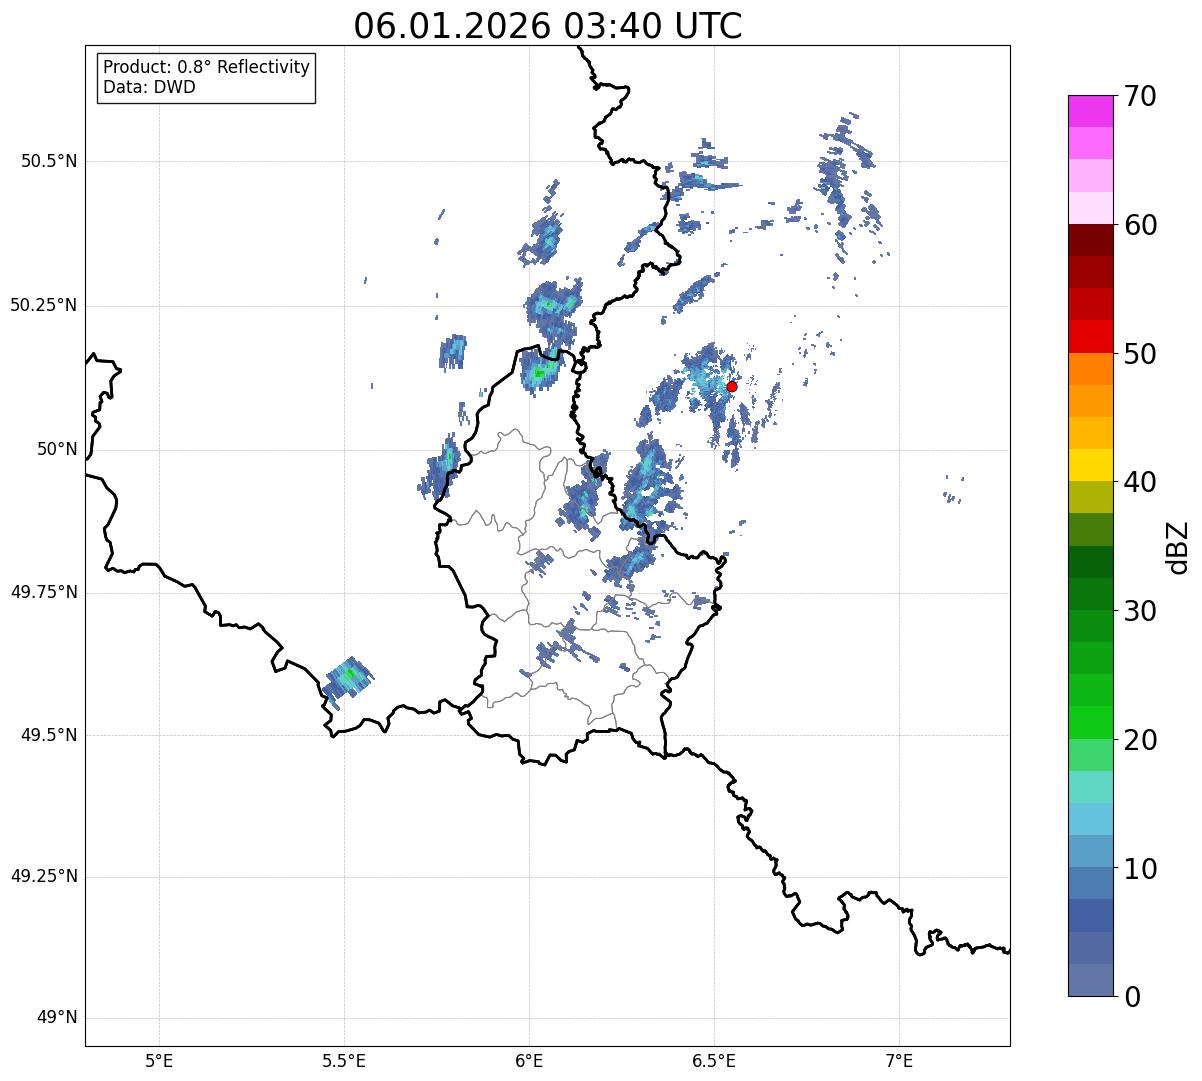Image resolution: width=1202 pixels, height=1081 pixels.
Task: Click the green-core echo on Luxembourg's northern tip
Action: coord(541,371)
